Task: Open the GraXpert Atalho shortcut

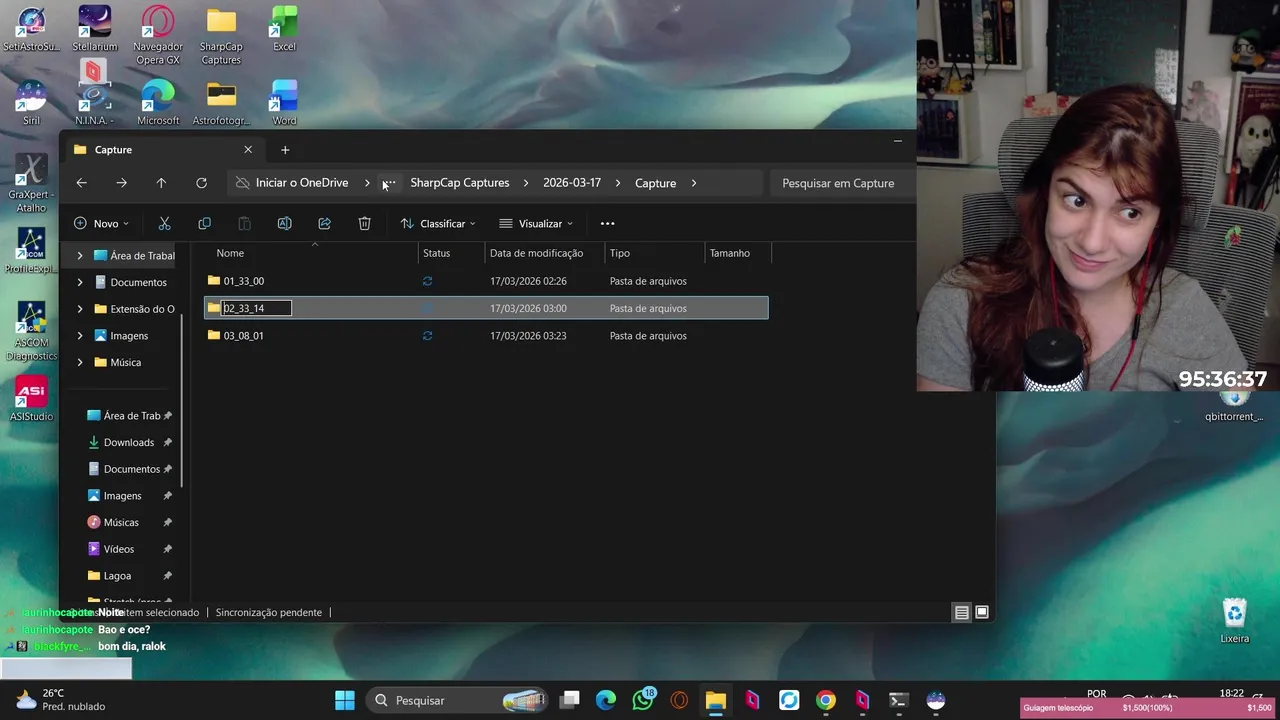Action: pos(31,184)
